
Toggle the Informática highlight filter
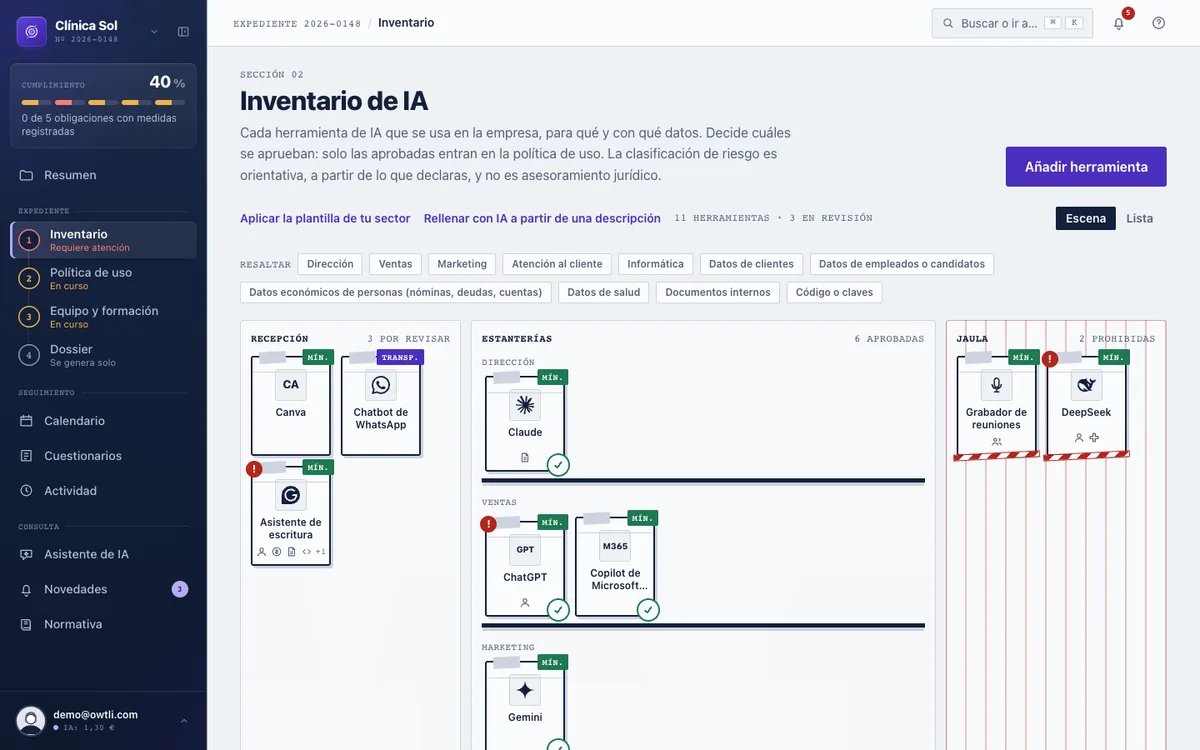[x=655, y=264]
